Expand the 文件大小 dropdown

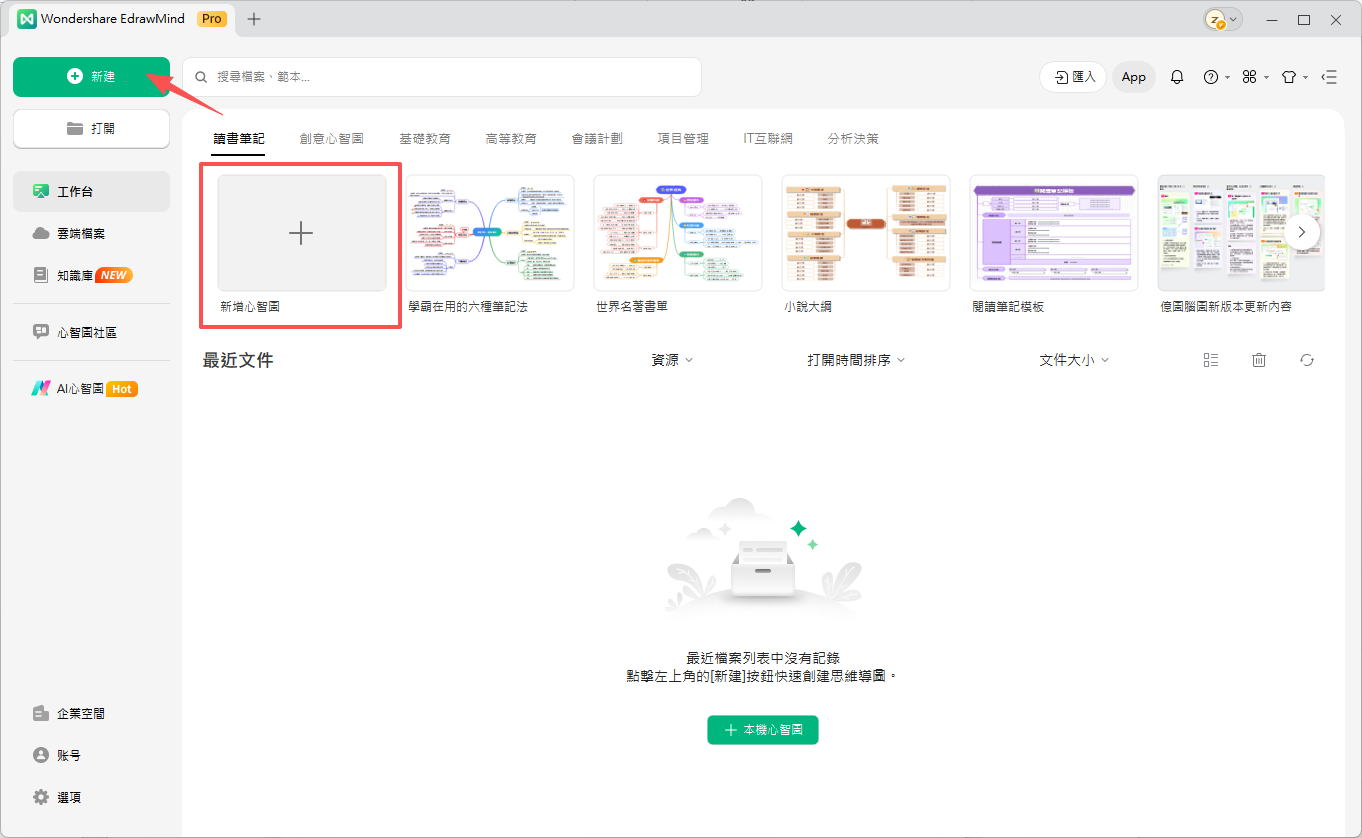coord(1074,360)
